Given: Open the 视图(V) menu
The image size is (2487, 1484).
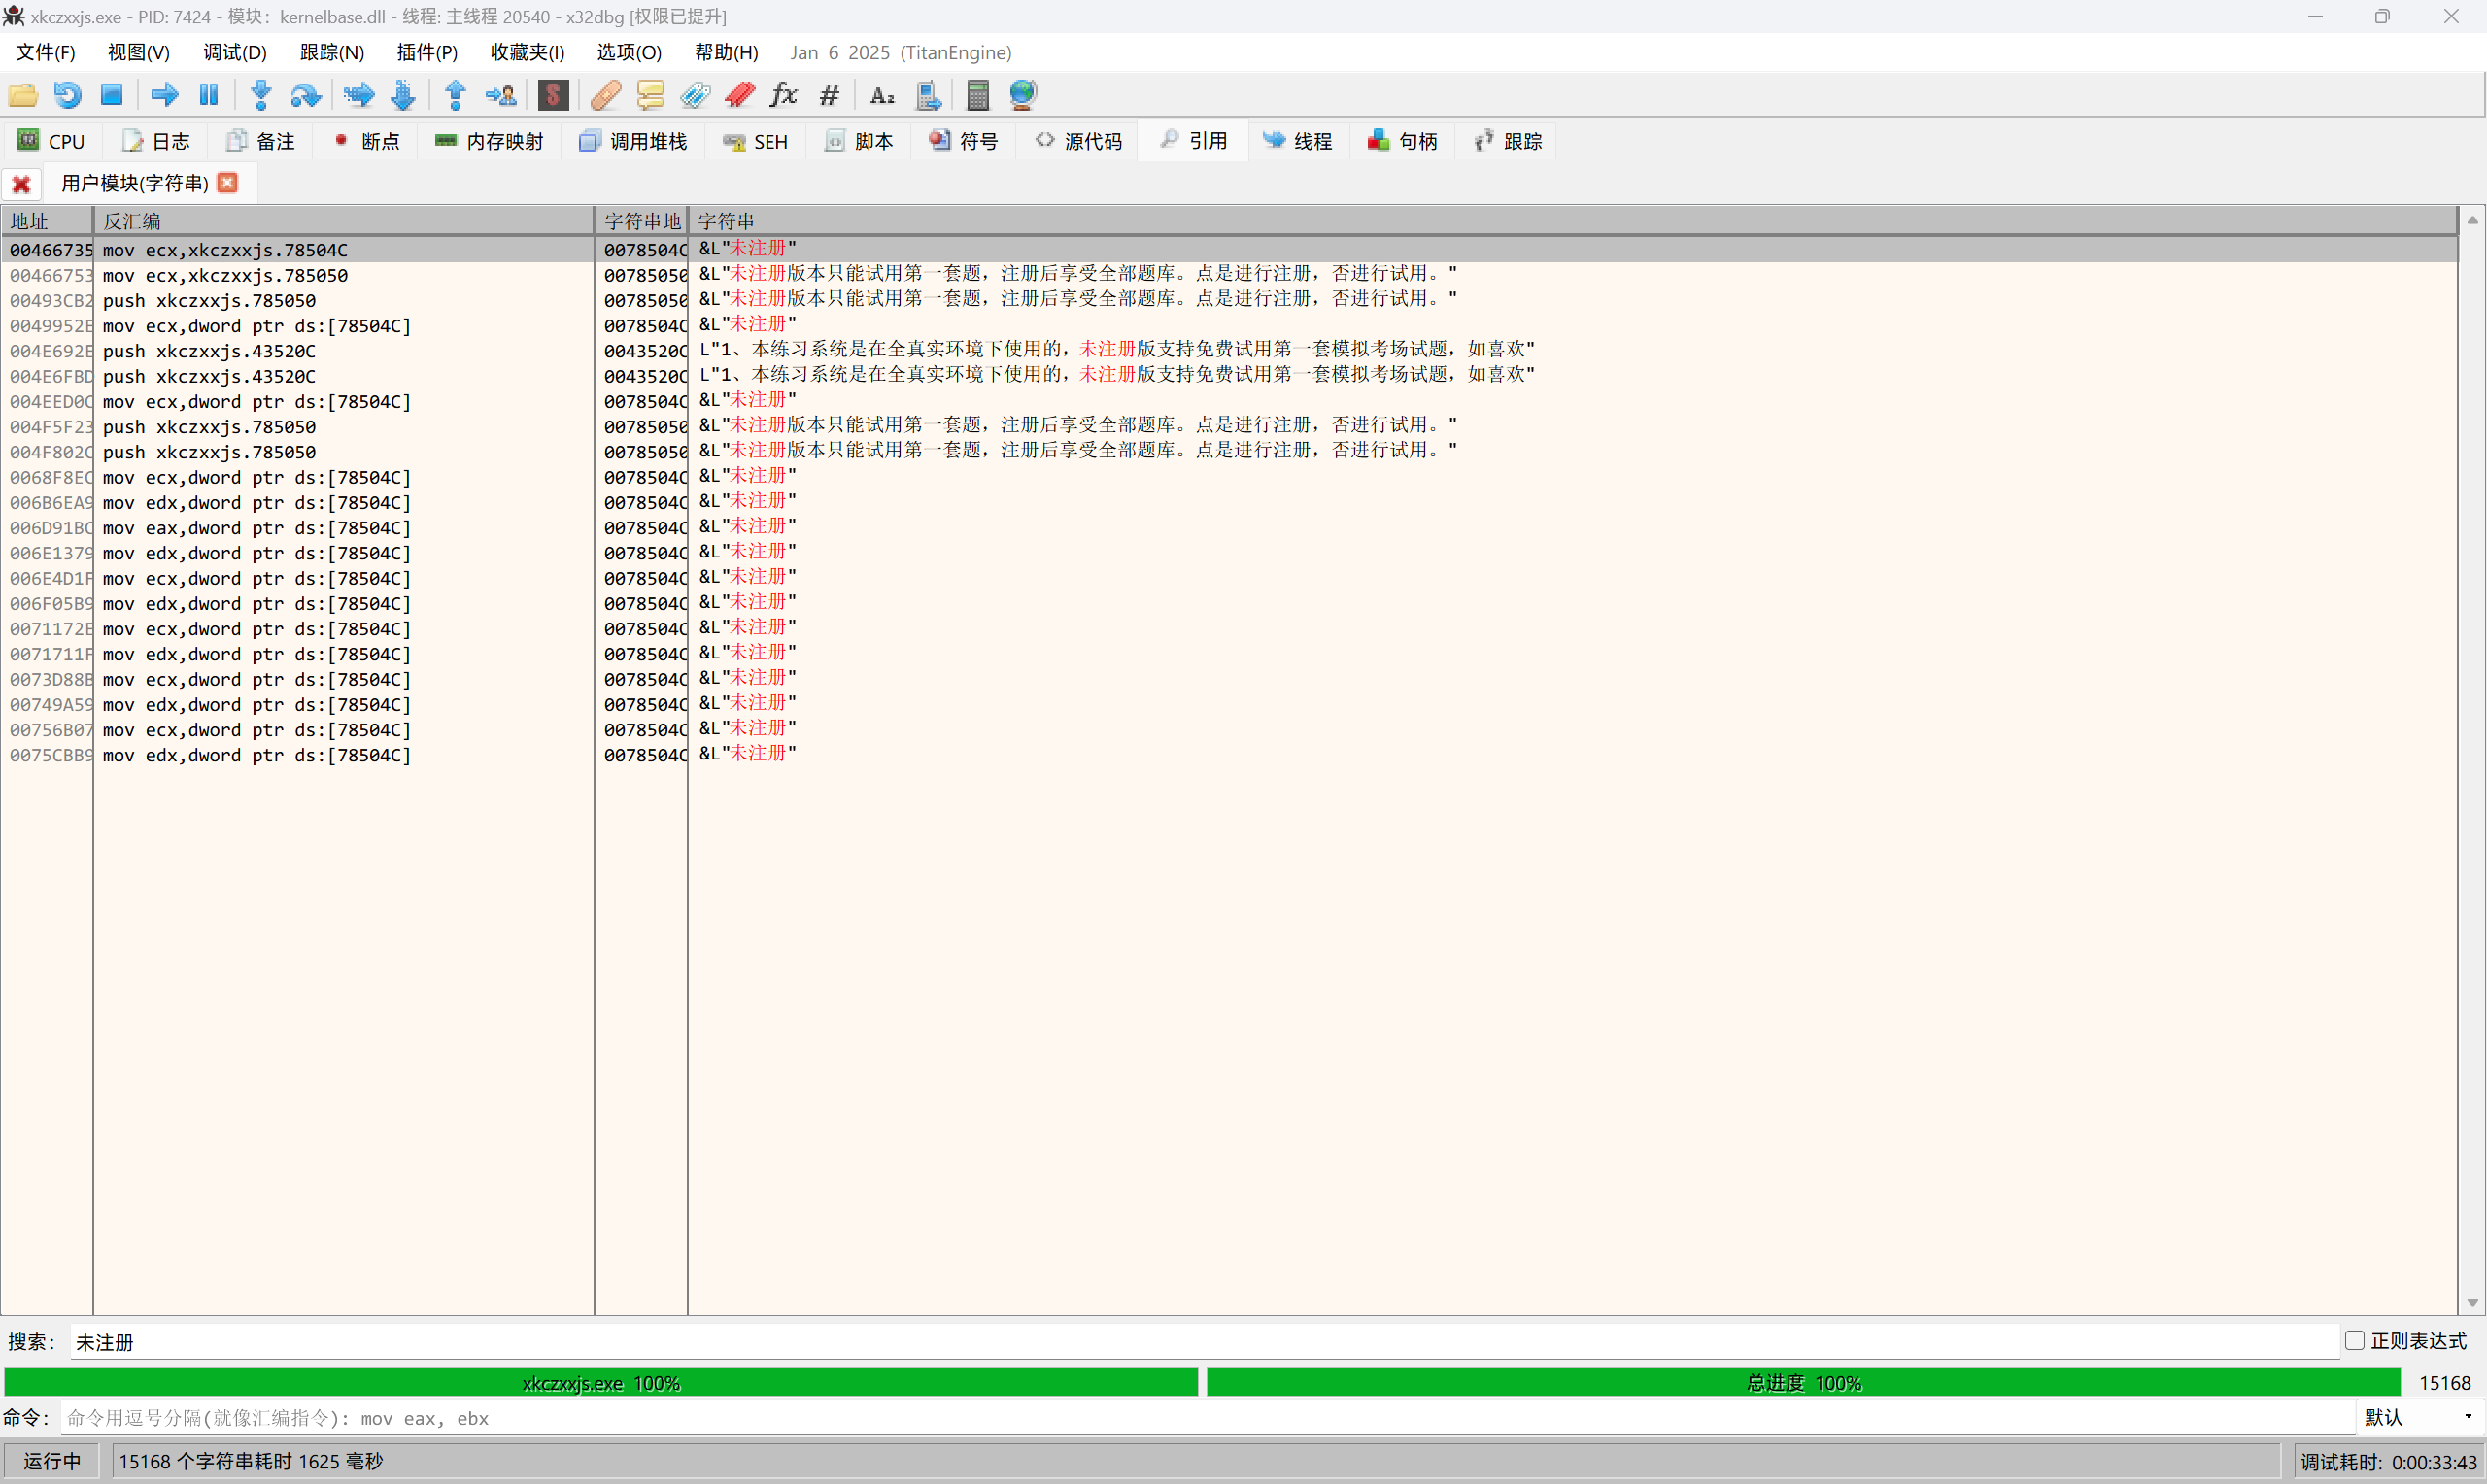Looking at the screenshot, I should point(138,52).
